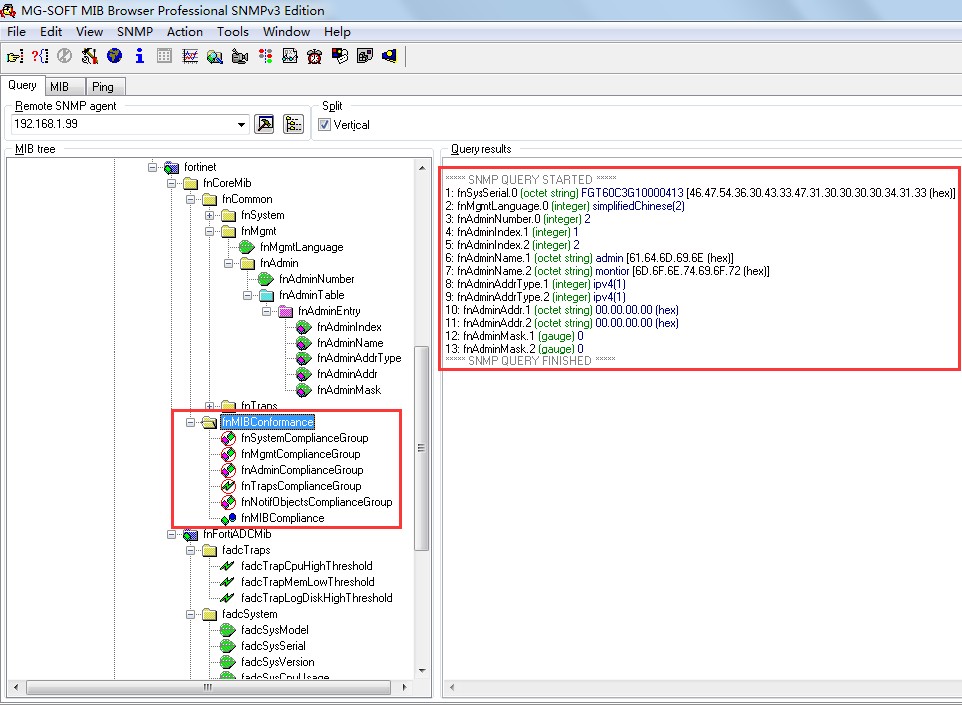Collapse the fnCoreMib node
The width and height of the screenshot is (962, 705).
coord(171,183)
